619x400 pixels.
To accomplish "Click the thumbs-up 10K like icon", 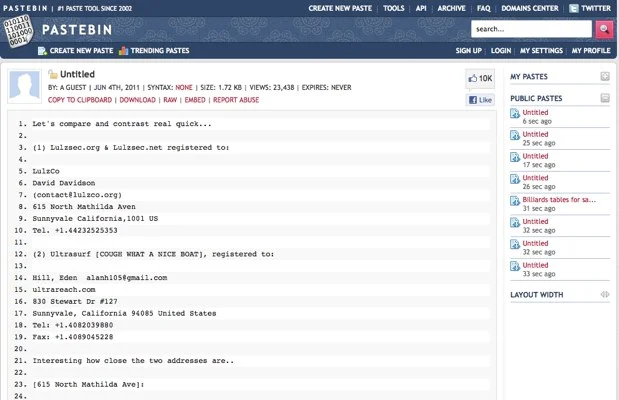I will coord(473,79).
